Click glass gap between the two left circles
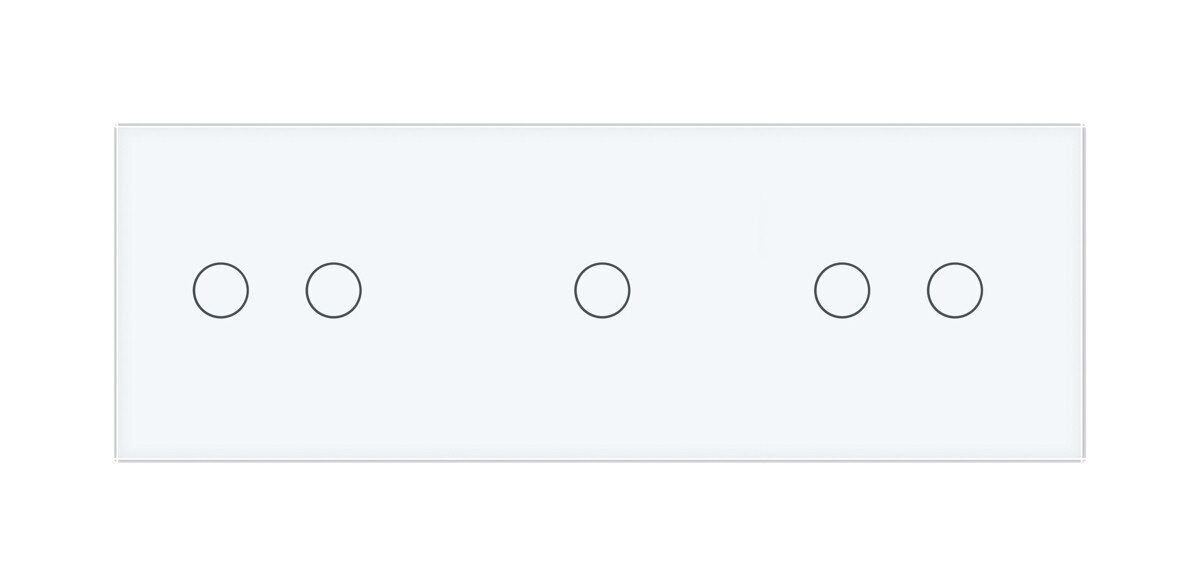1200x586 pixels. point(277,290)
